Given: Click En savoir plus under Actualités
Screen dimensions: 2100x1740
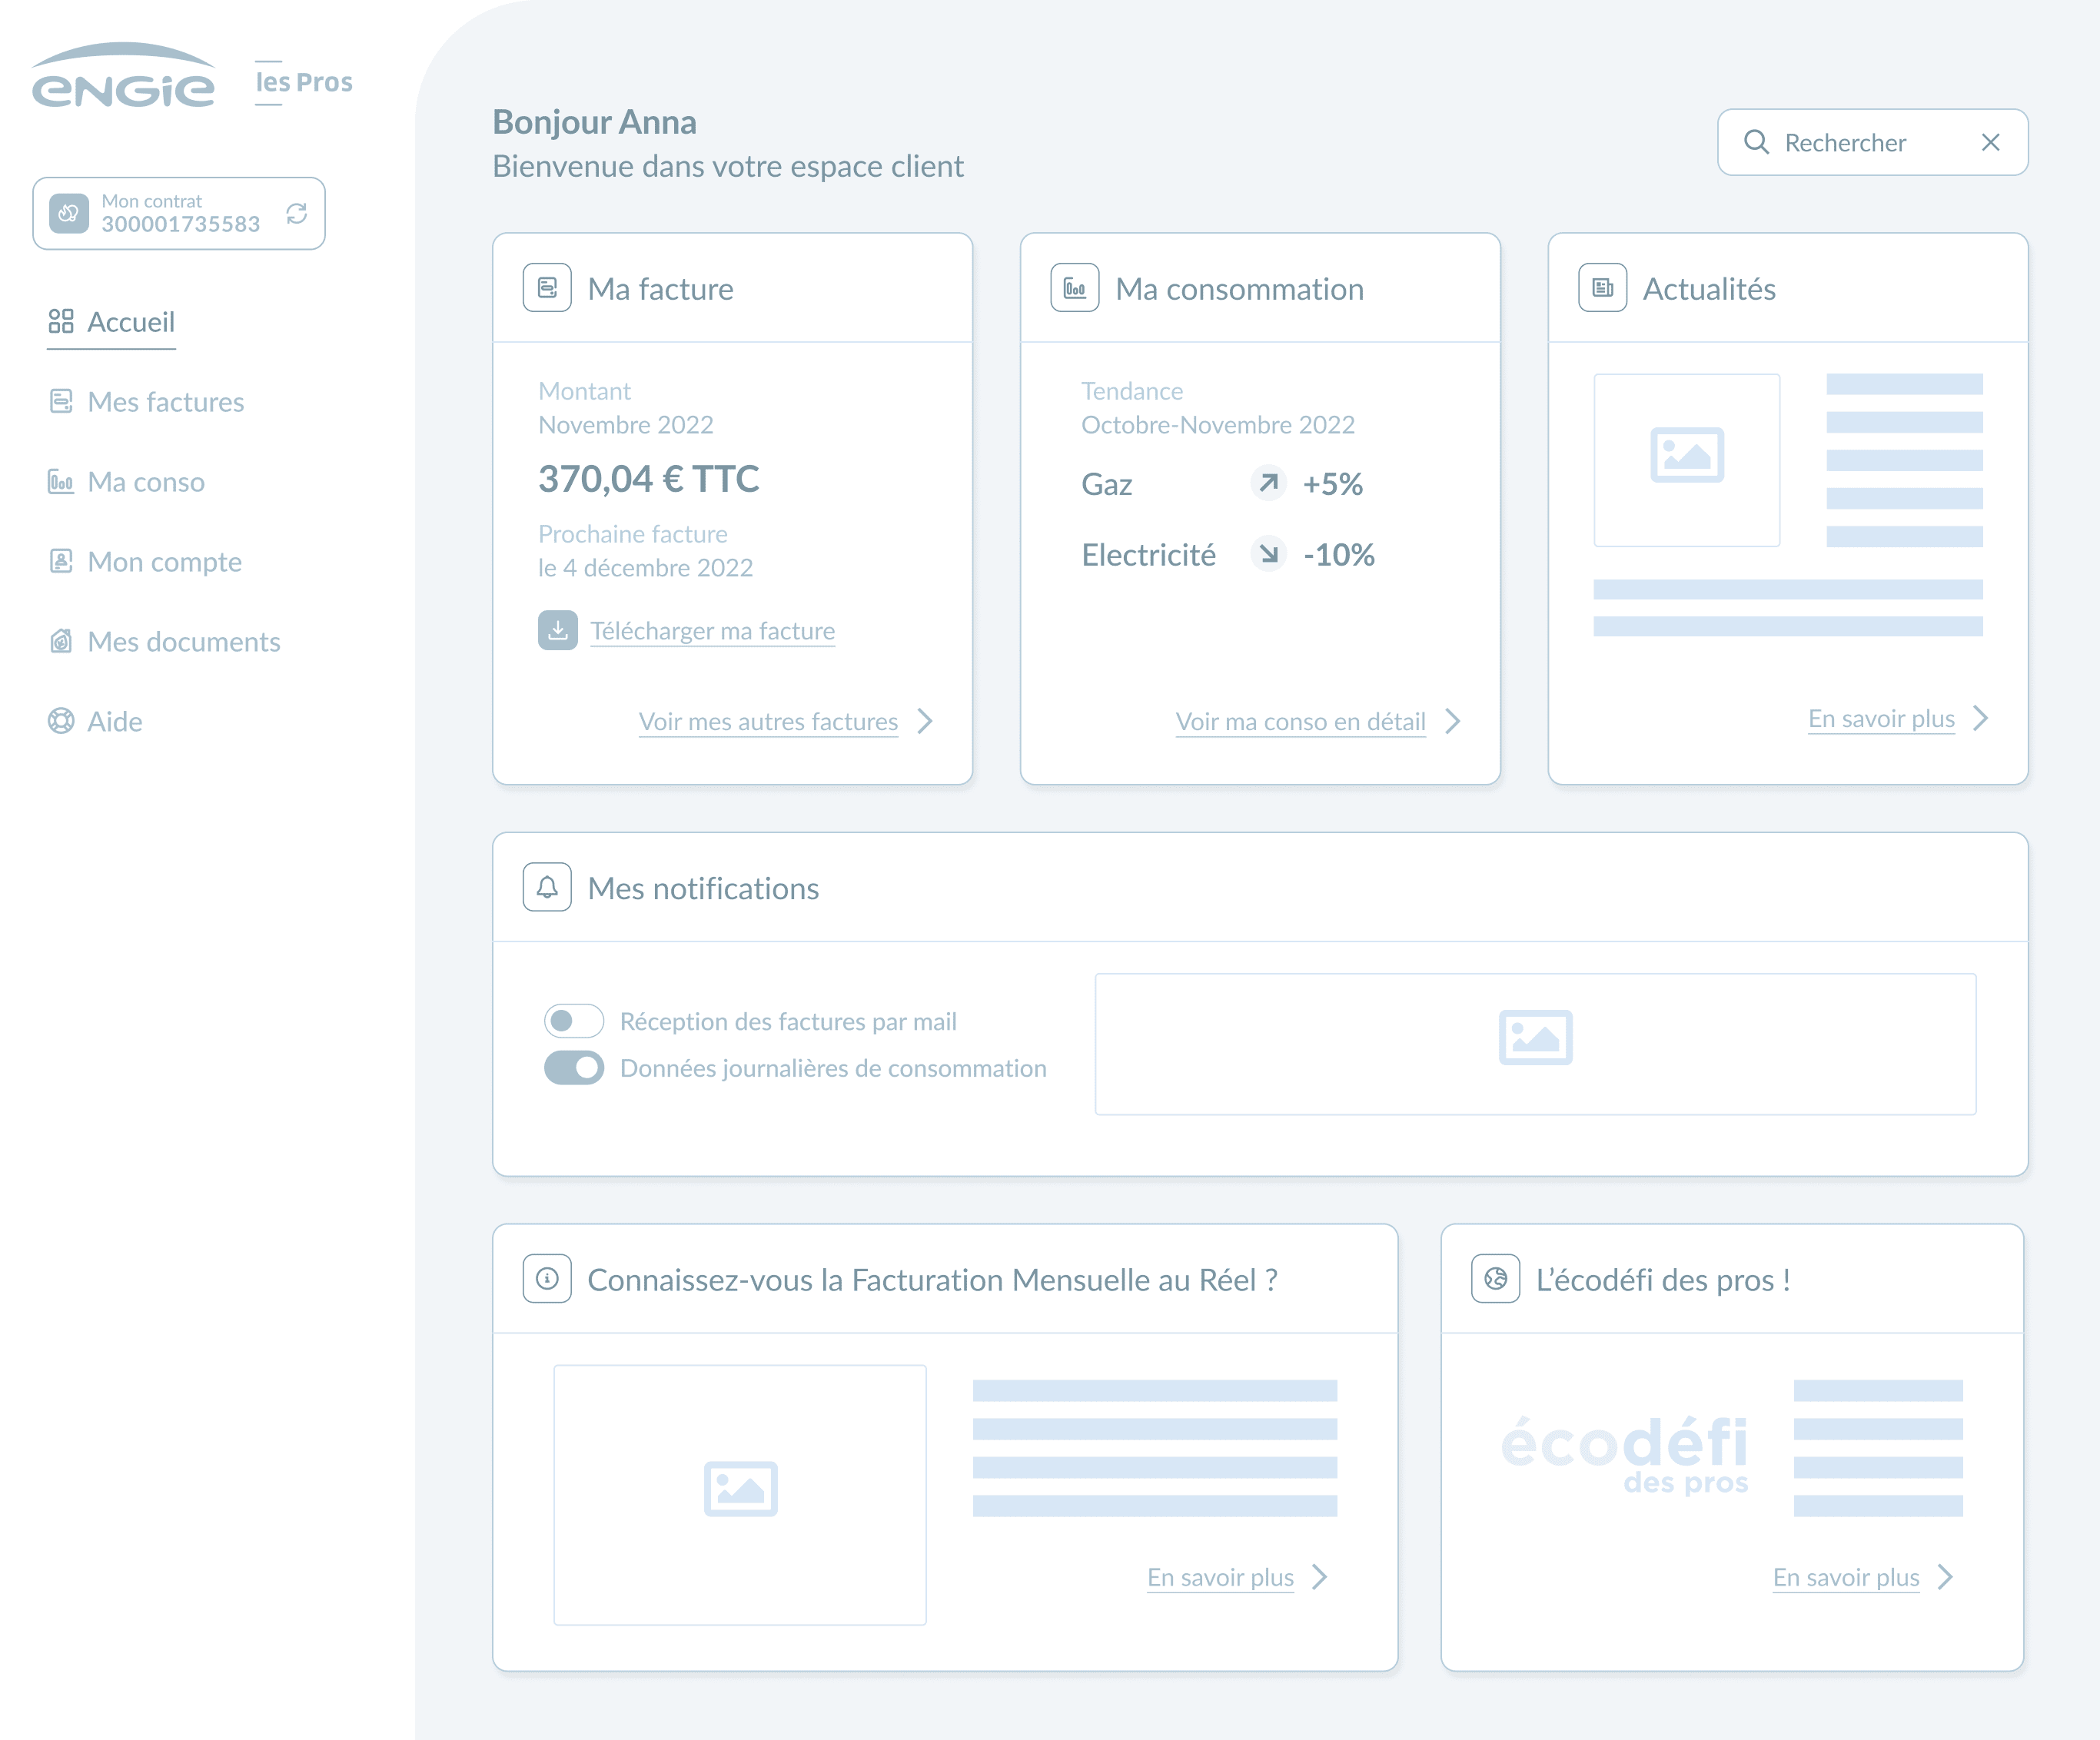Looking at the screenshot, I should coord(1880,719).
